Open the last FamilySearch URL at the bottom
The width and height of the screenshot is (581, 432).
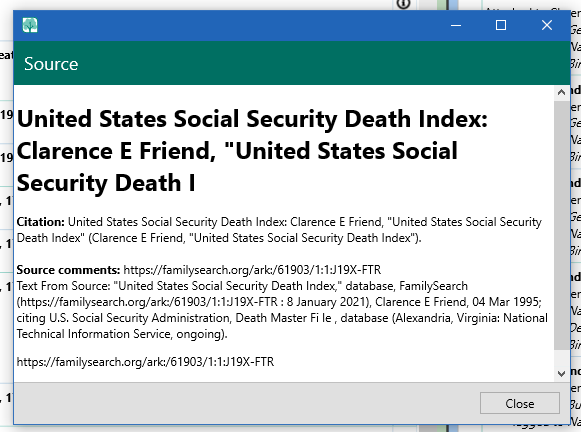pos(145,362)
